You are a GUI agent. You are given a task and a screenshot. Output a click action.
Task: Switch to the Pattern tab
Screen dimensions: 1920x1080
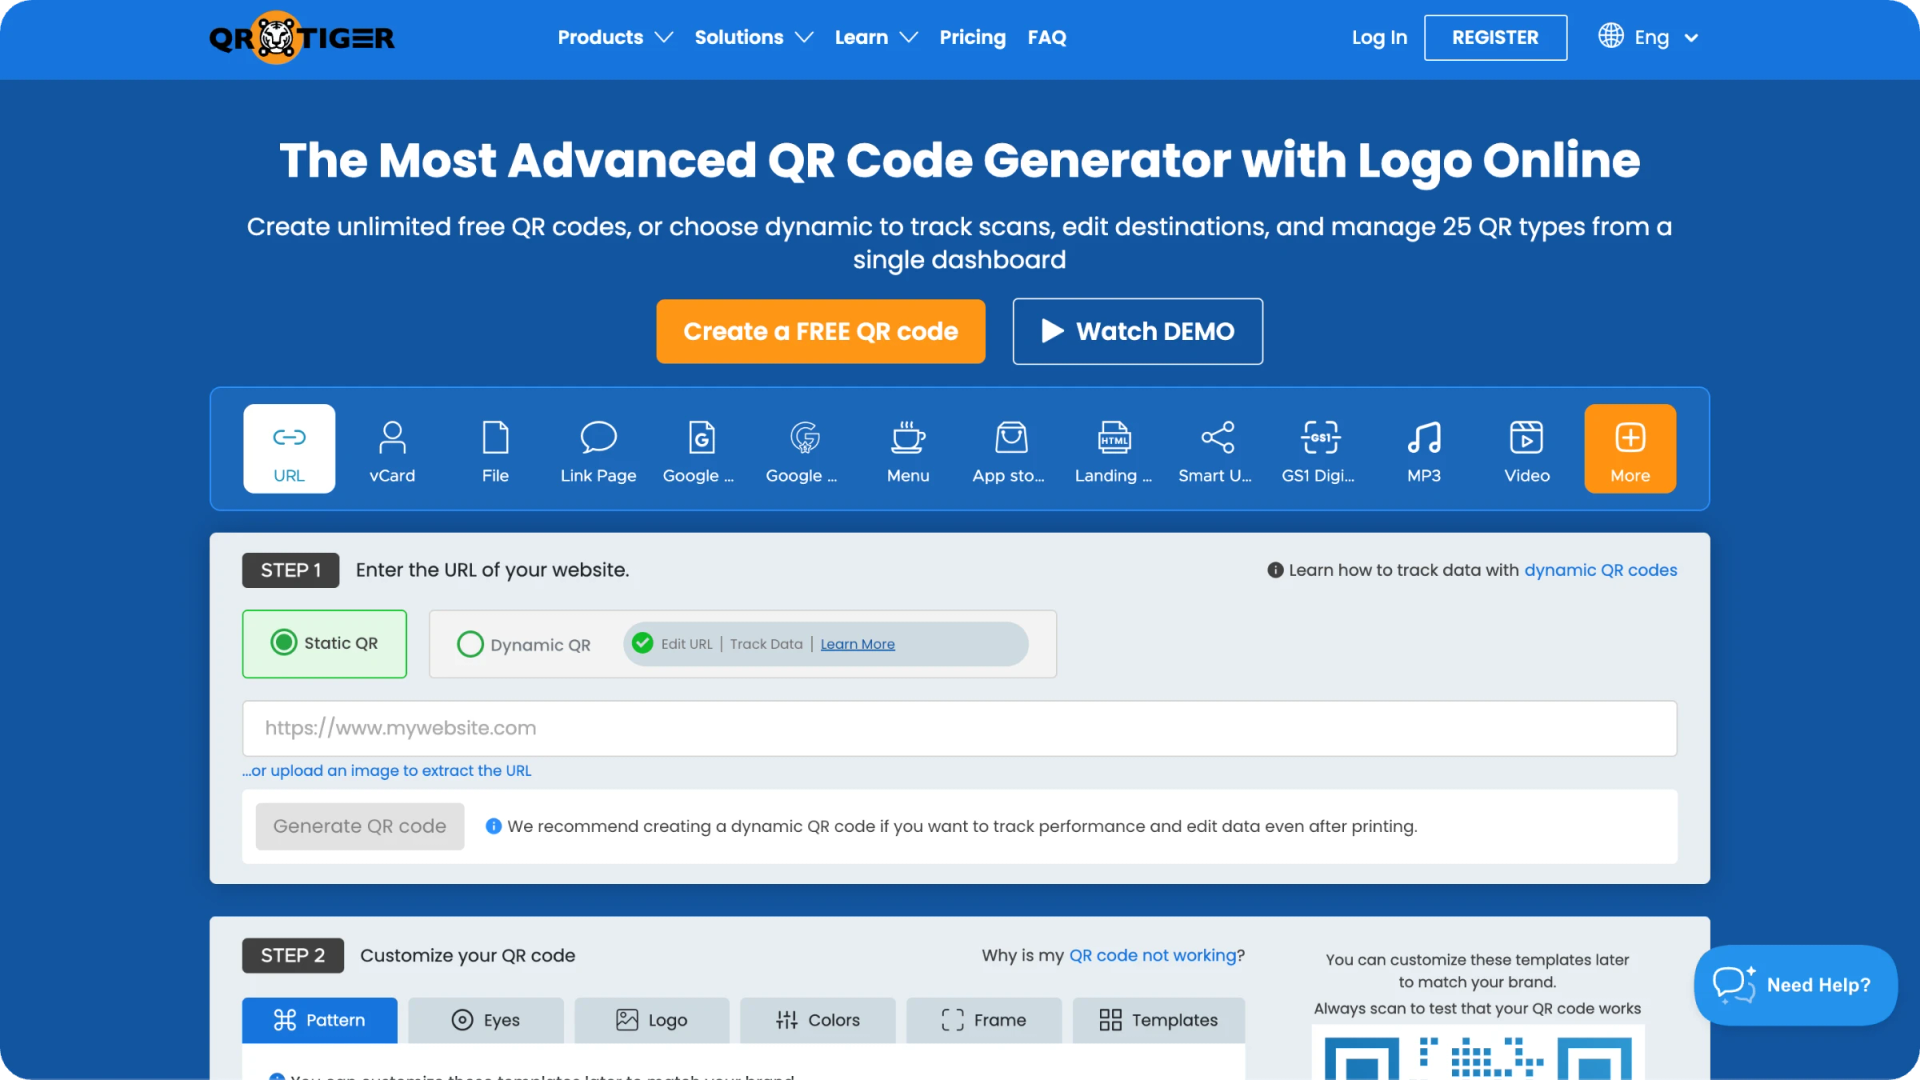319,1020
